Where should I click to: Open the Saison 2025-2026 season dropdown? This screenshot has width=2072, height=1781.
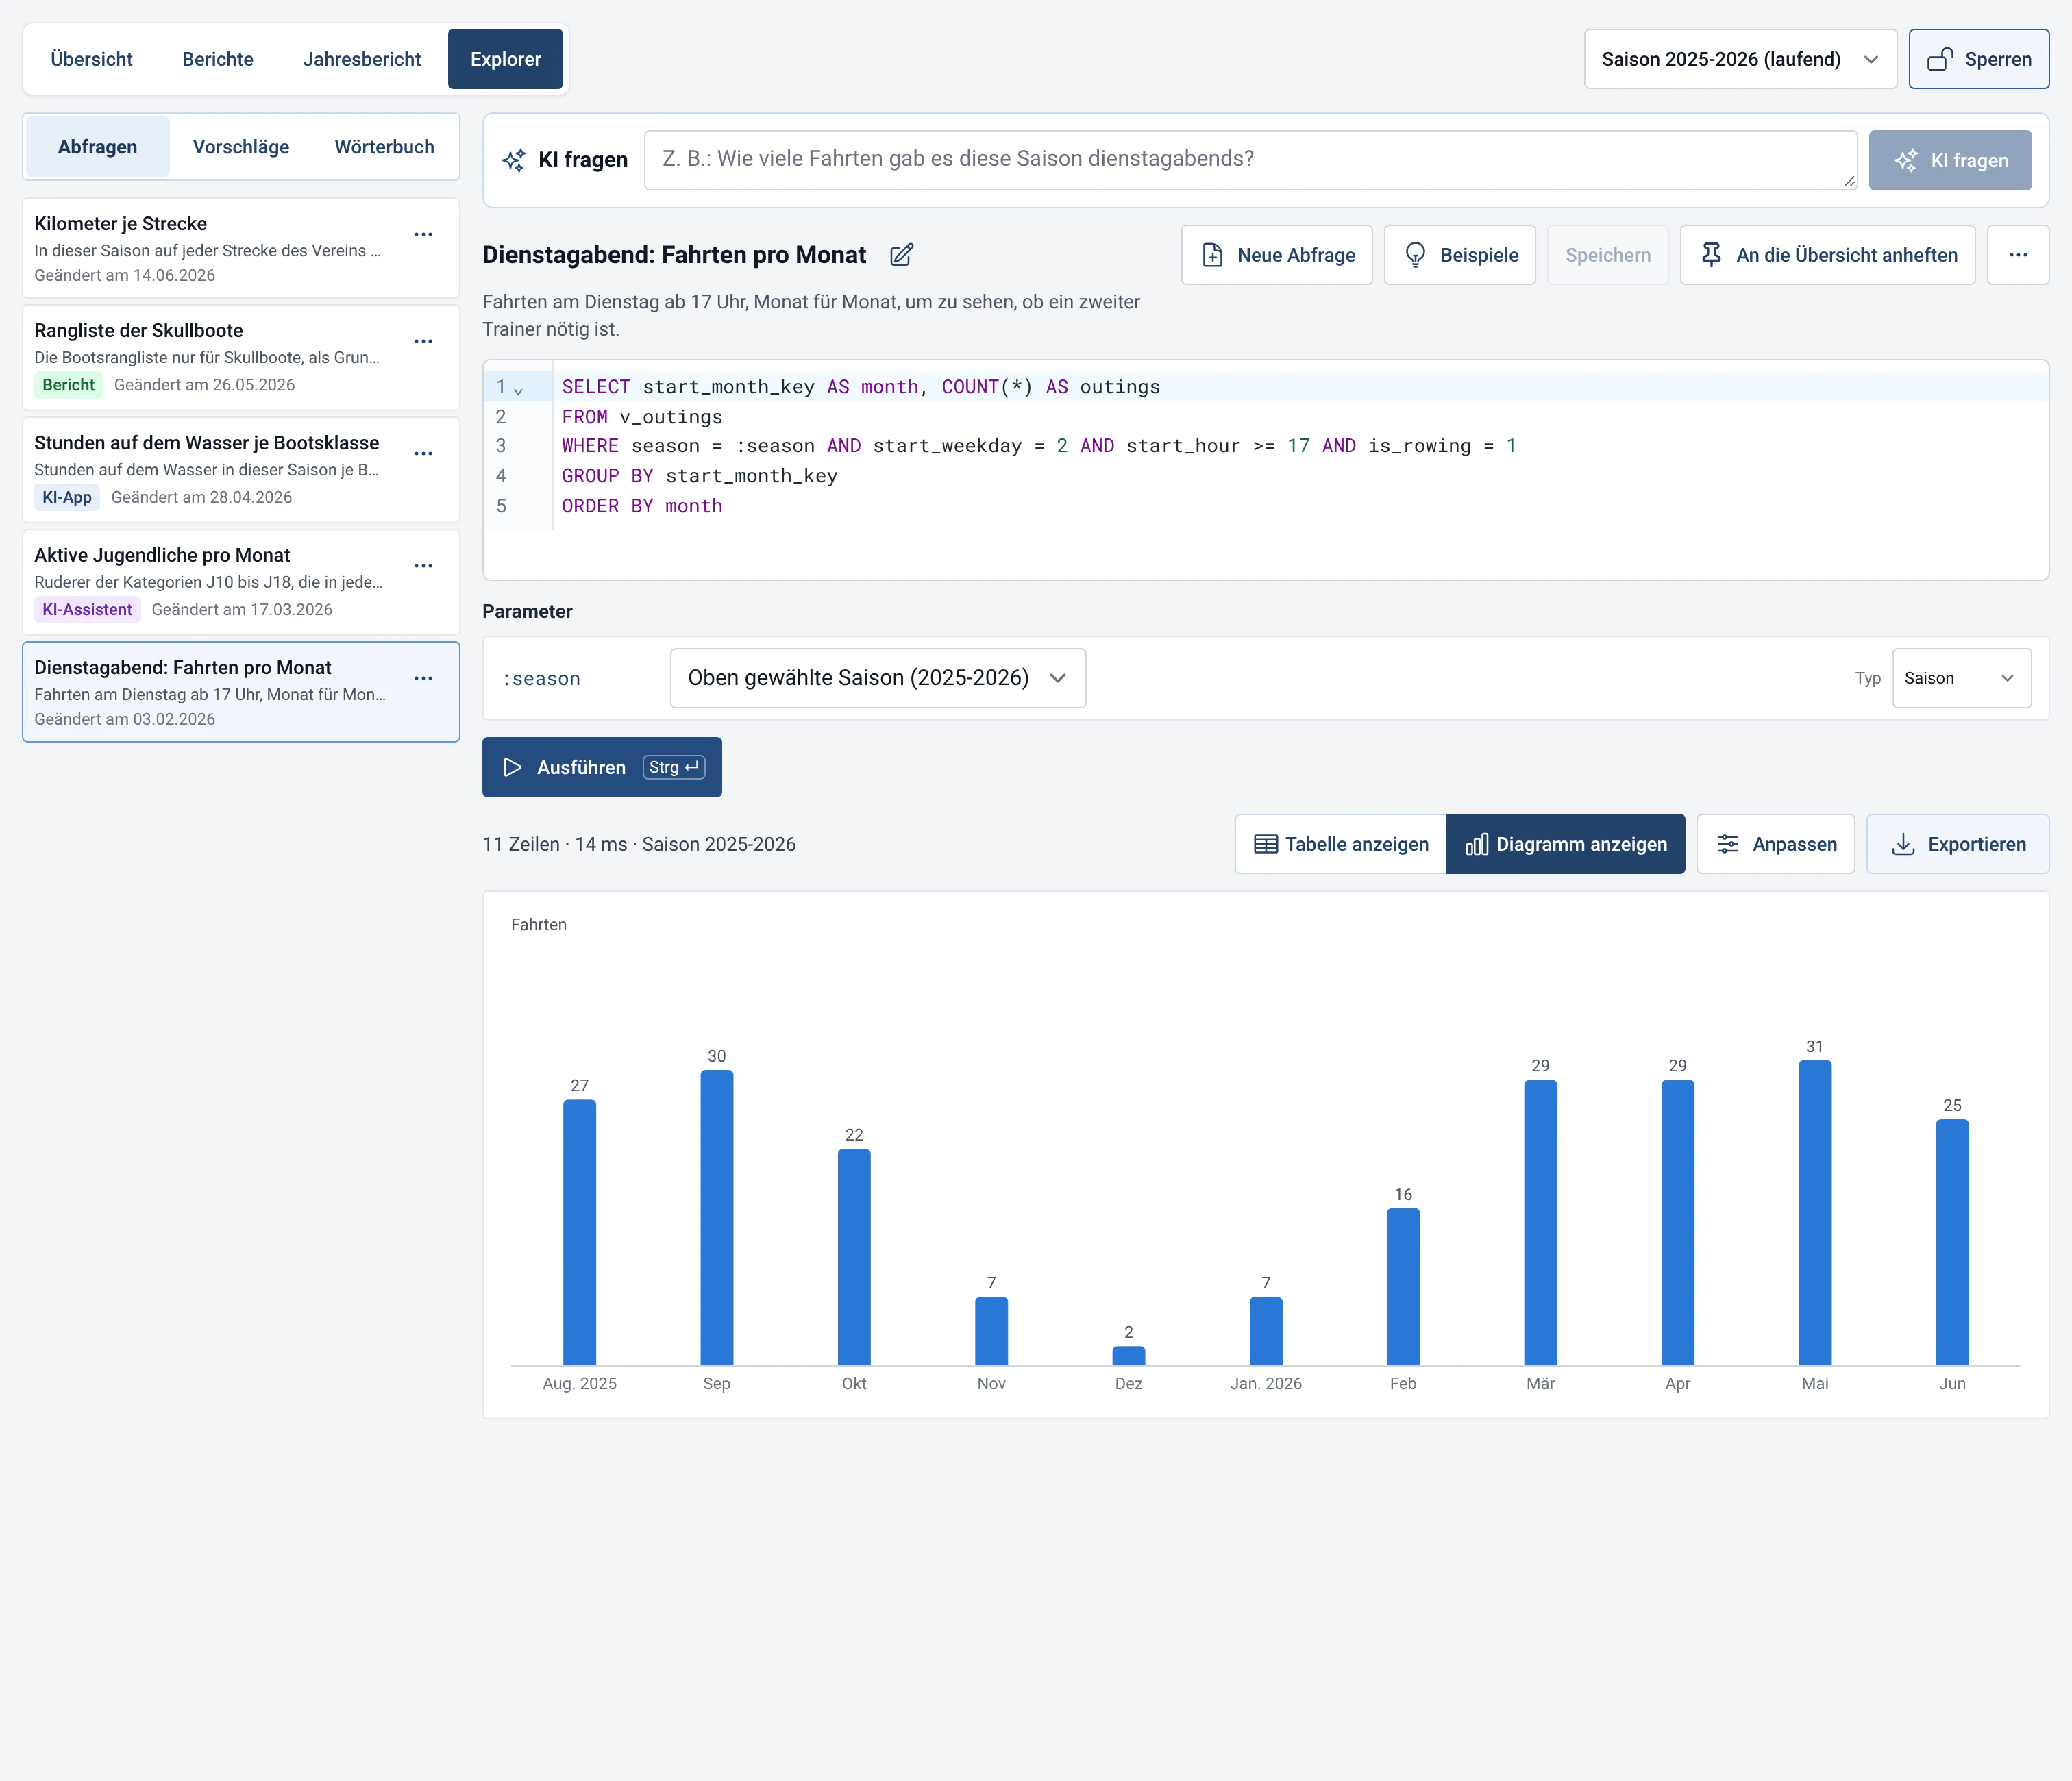(1740, 59)
